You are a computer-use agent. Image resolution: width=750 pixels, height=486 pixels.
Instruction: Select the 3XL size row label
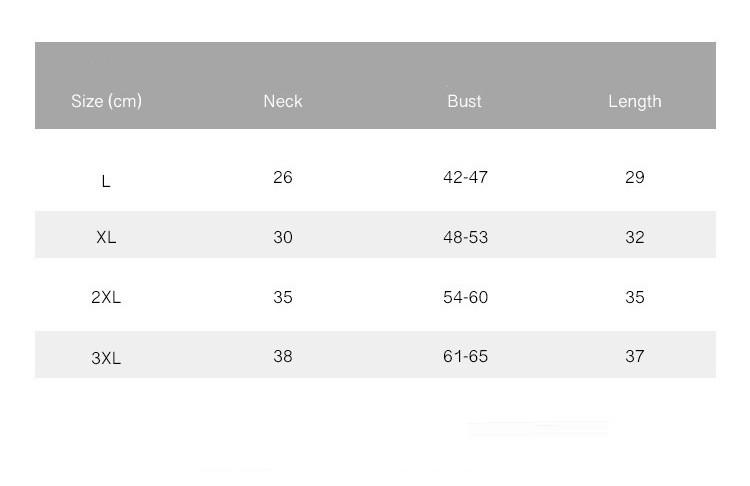[x=106, y=358]
